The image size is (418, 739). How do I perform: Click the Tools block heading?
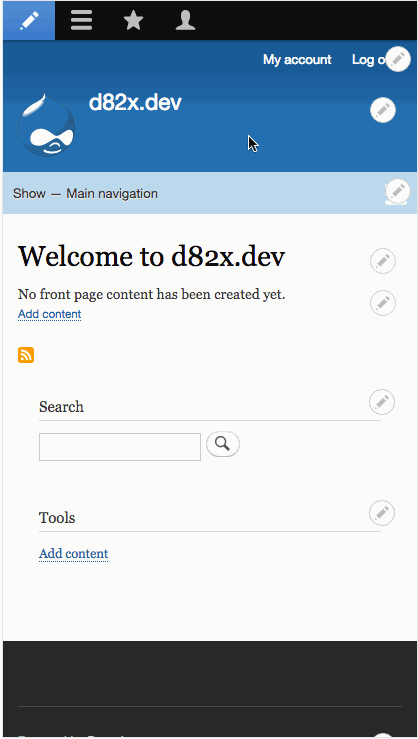pos(57,517)
